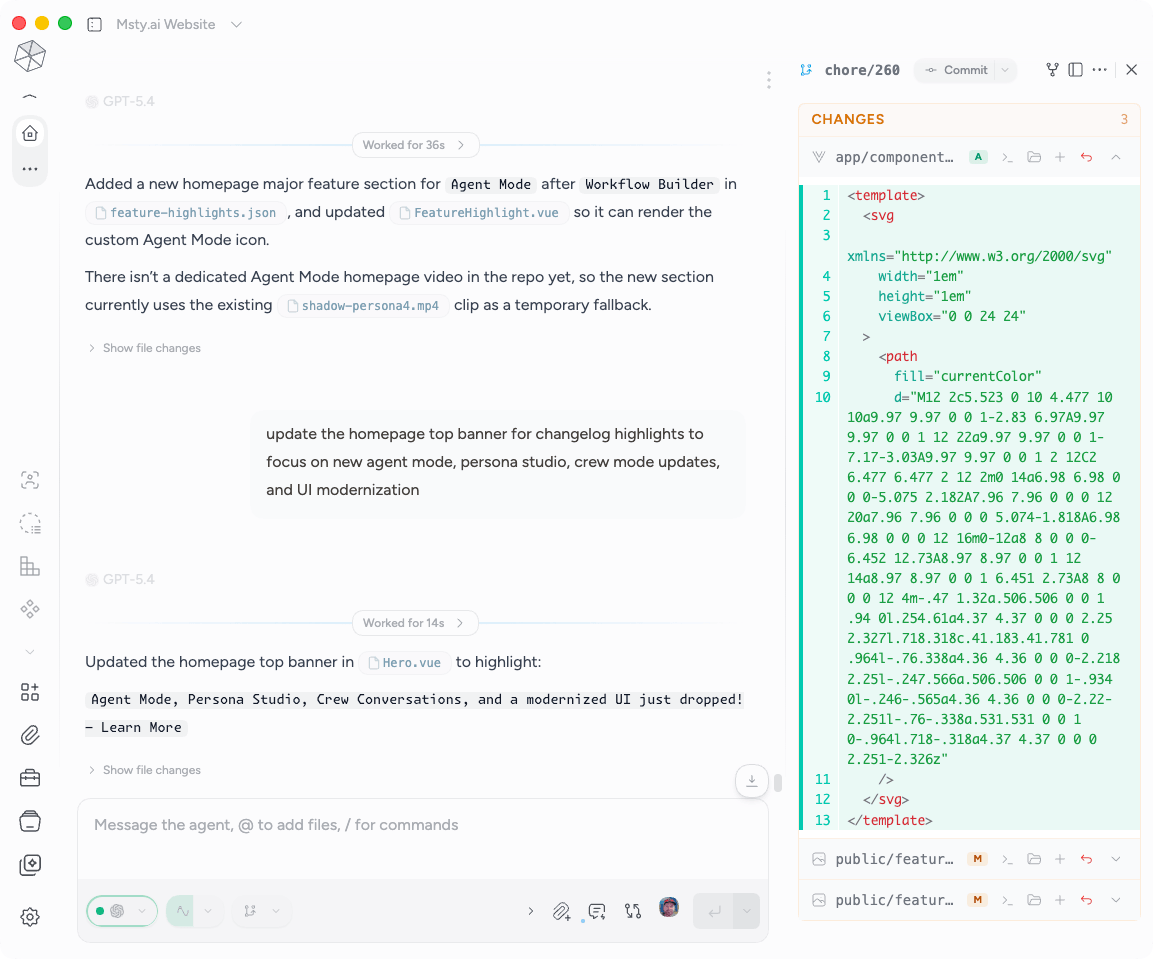This screenshot has height=959, width=1153.
Task: Toggle the side panel layout icon
Action: click(x=1076, y=70)
